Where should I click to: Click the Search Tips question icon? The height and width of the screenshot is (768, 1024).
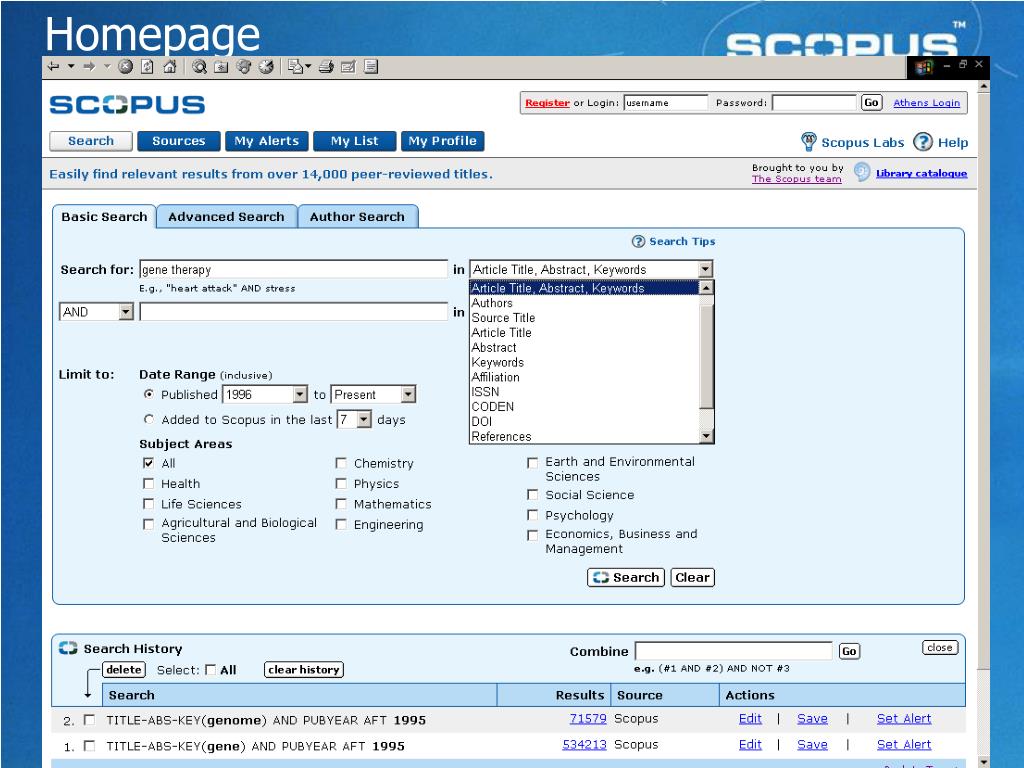tap(638, 242)
